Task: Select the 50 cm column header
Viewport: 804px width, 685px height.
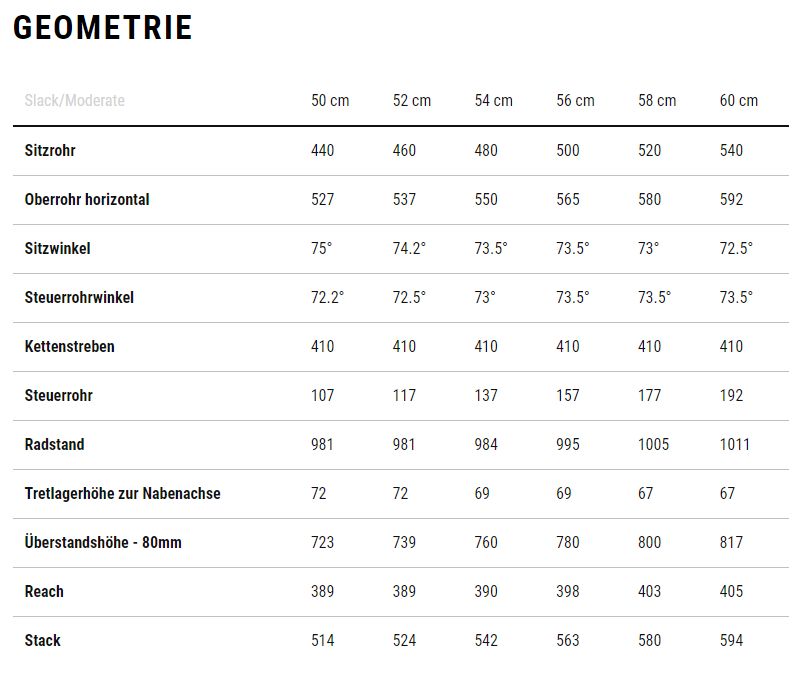Action: pos(330,100)
